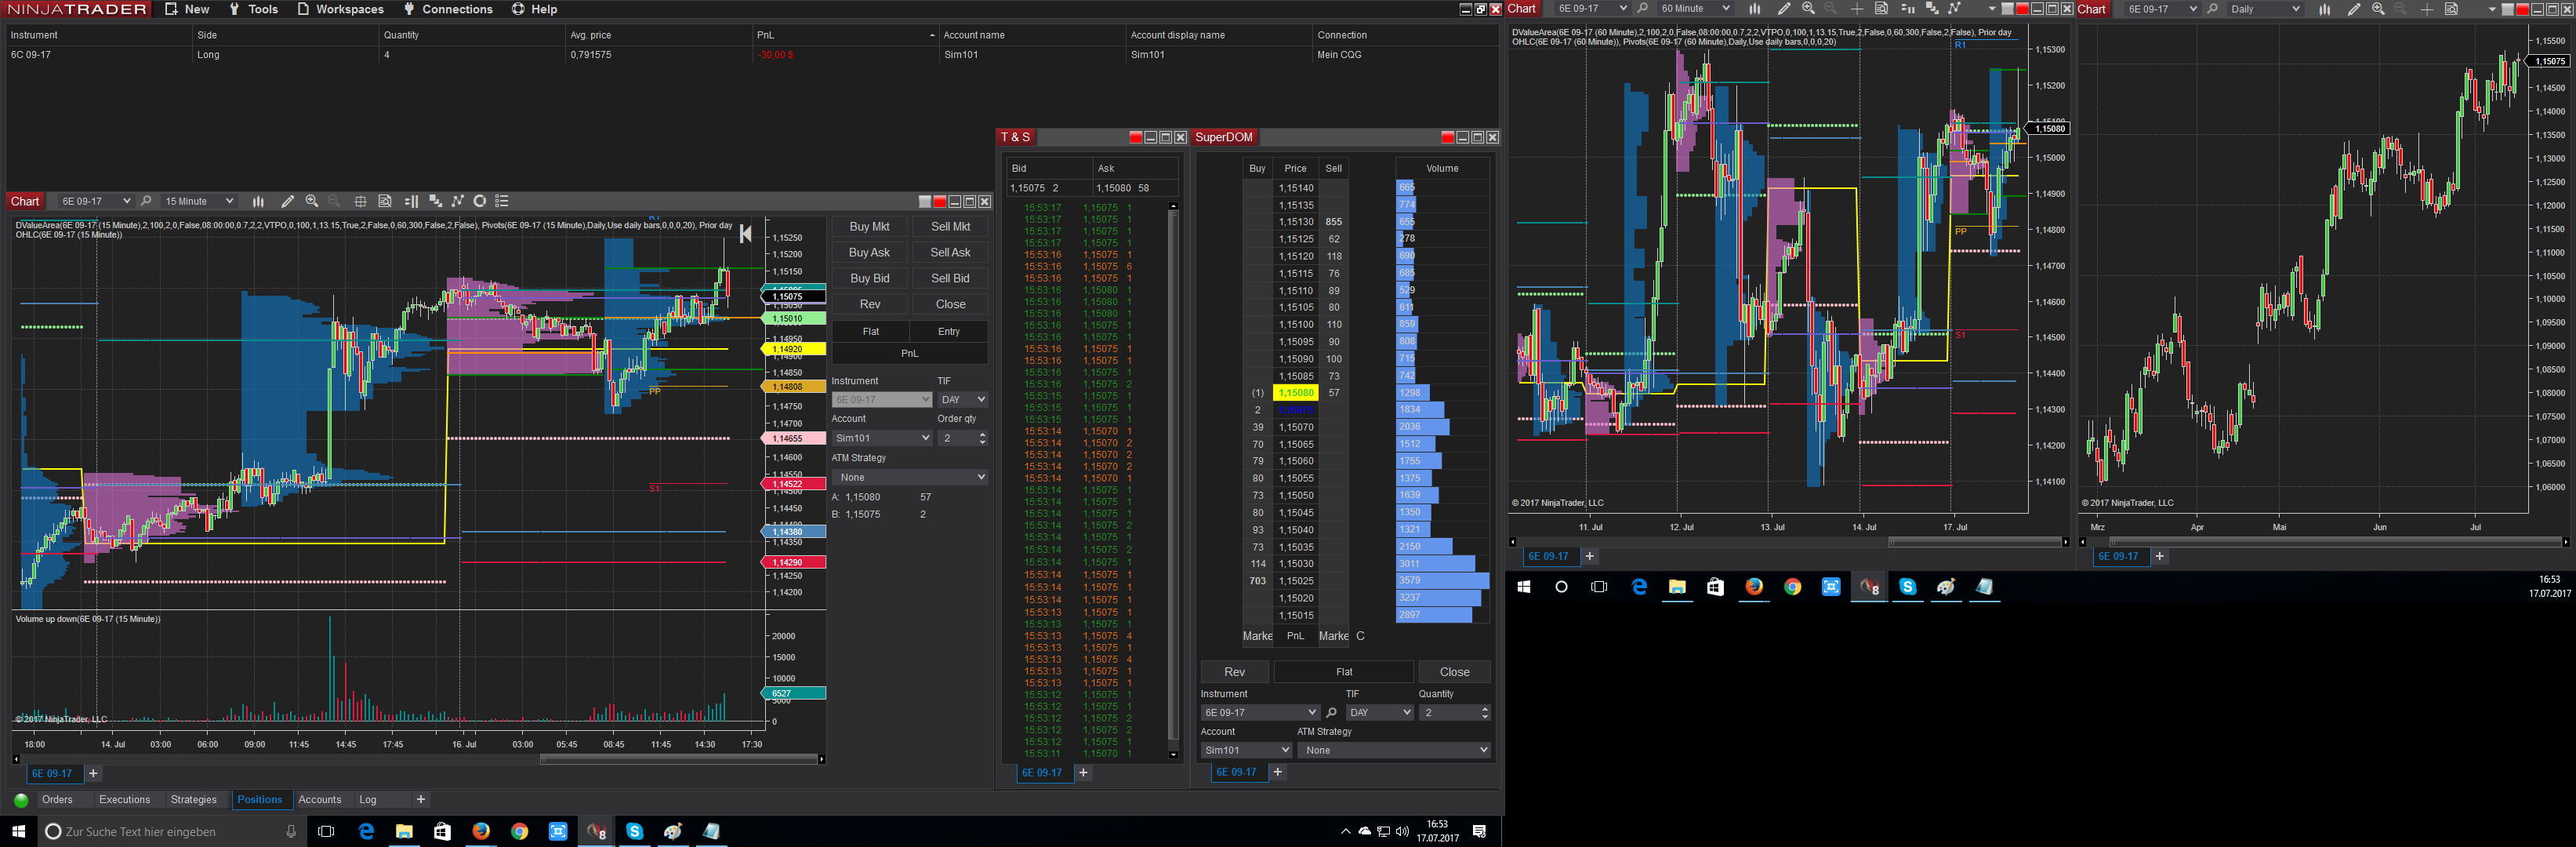Open the data box icon in 60 Minute chart
Screen dimensions: 2576x847
(1881, 9)
